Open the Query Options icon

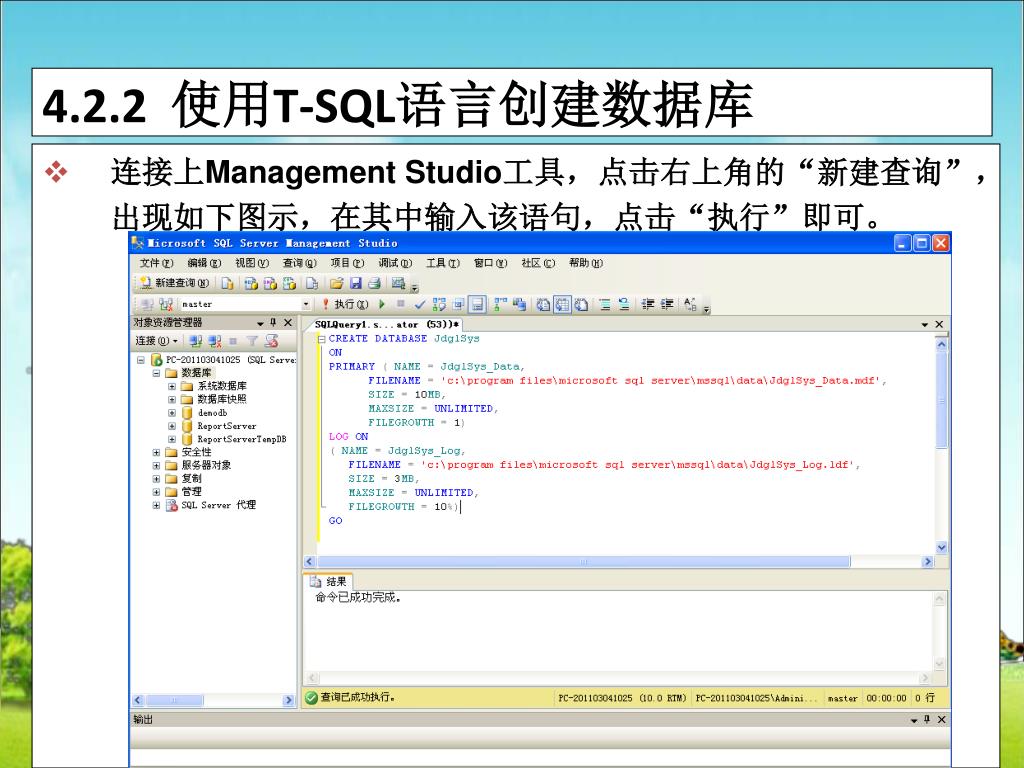(x=458, y=304)
